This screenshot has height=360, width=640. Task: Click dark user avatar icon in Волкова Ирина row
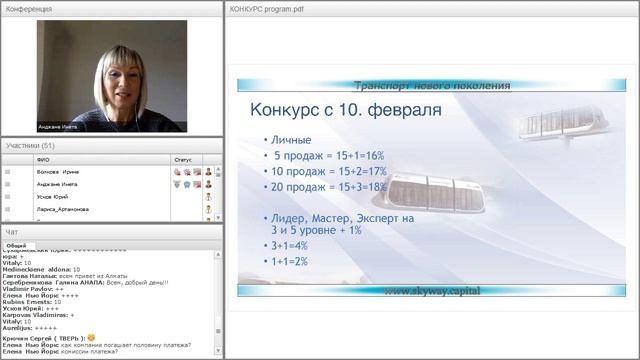tap(209, 172)
